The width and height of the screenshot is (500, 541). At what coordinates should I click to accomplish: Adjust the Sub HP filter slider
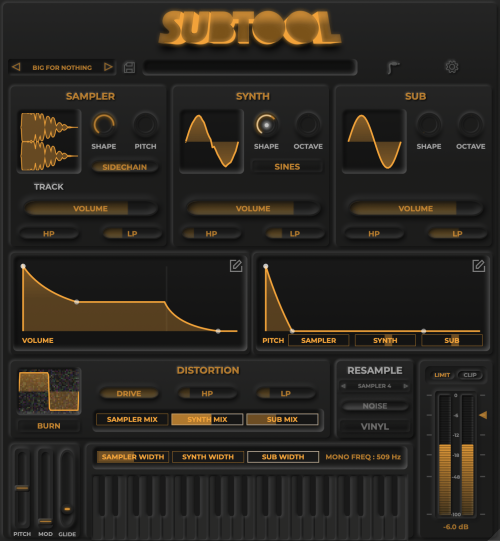coord(374,234)
